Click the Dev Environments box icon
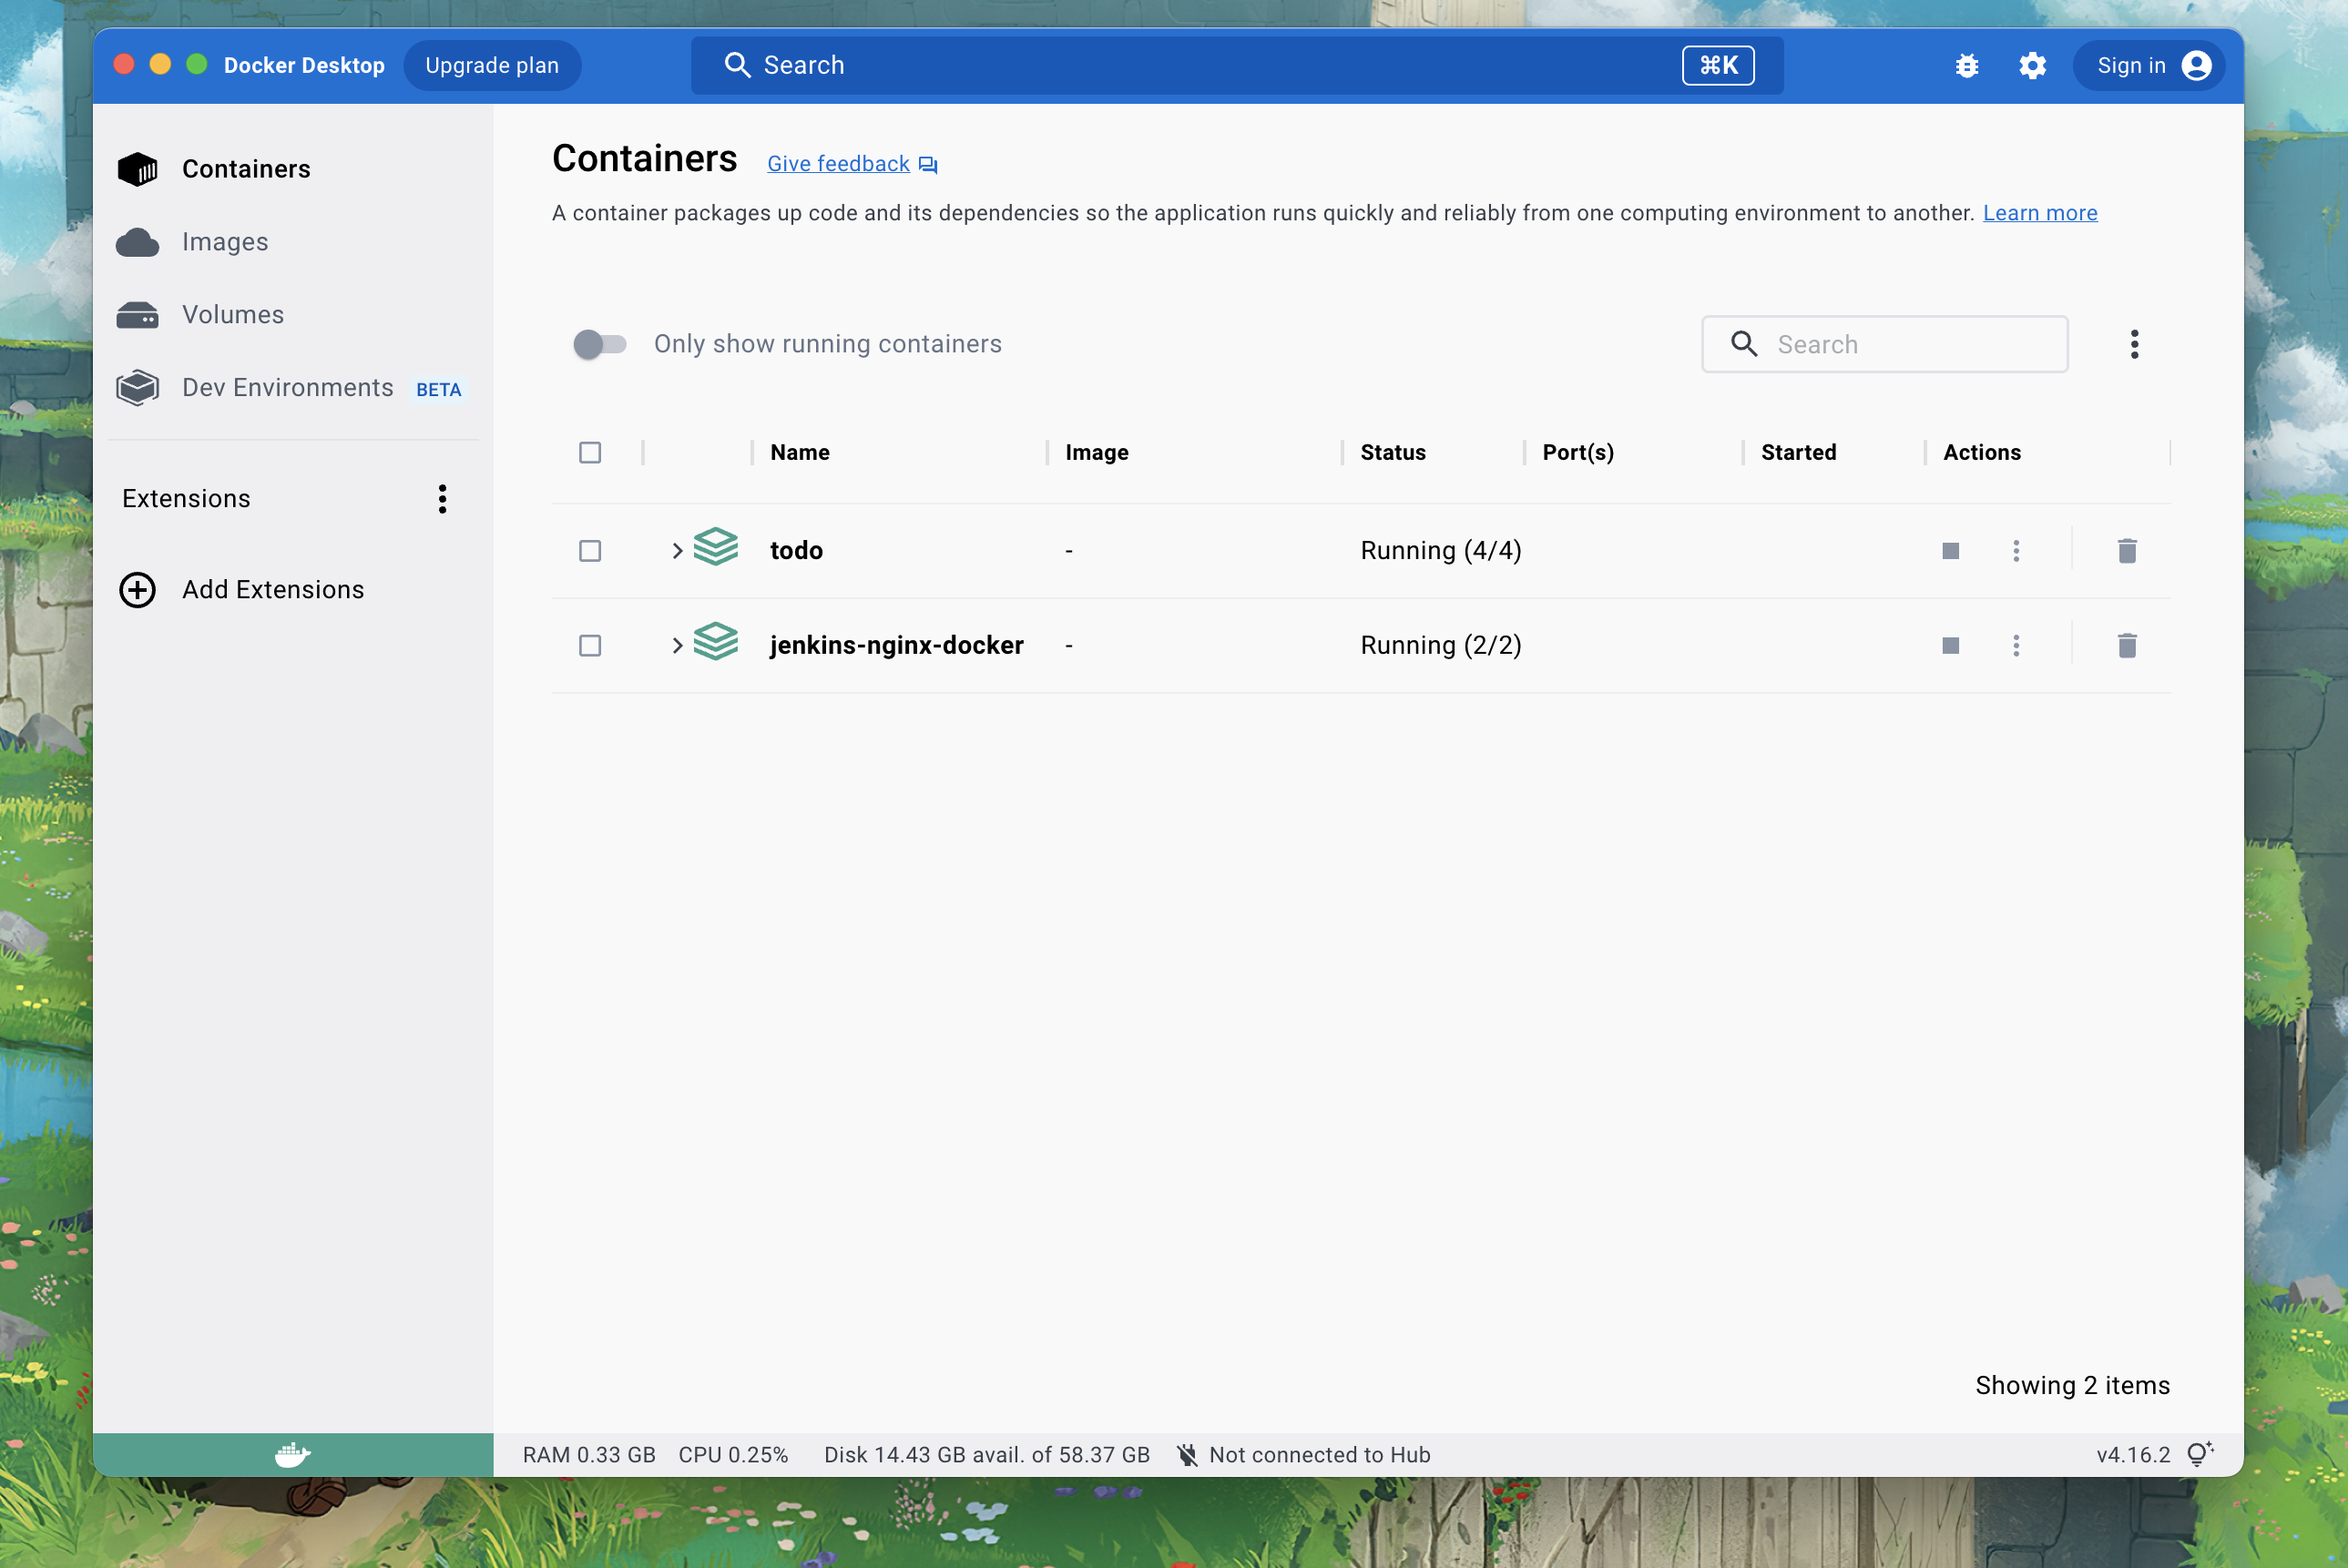The width and height of the screenshot is (2348, 1568). (x=138, y=388)
